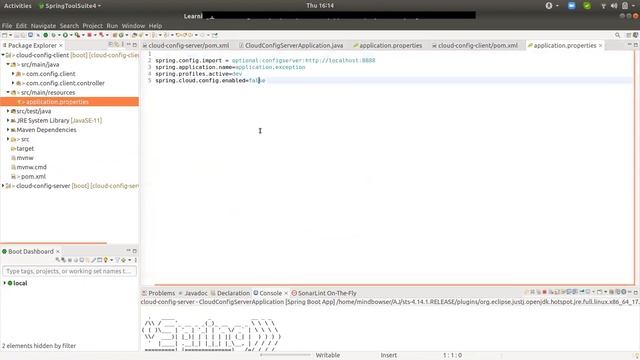Click Activities in the top bar
The width and height of the screenshot is (640, 360).
[18, 6]
